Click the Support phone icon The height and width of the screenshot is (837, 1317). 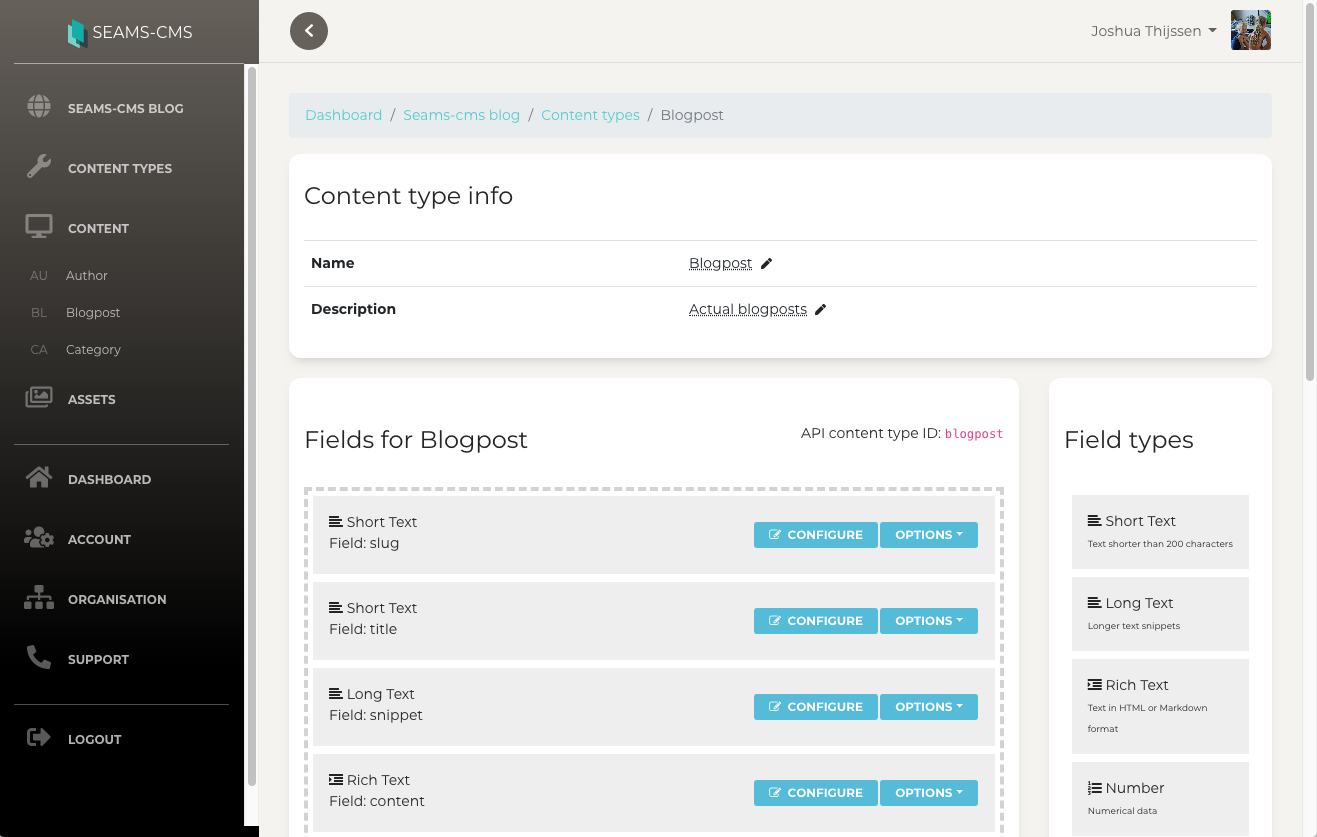pos(39,658)
